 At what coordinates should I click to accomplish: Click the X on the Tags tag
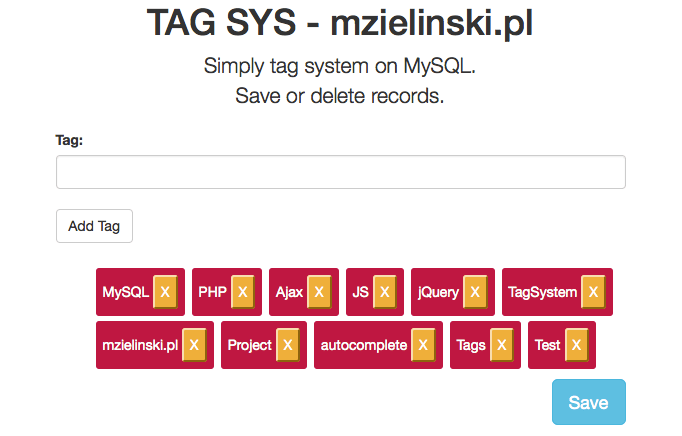[501, 345]
